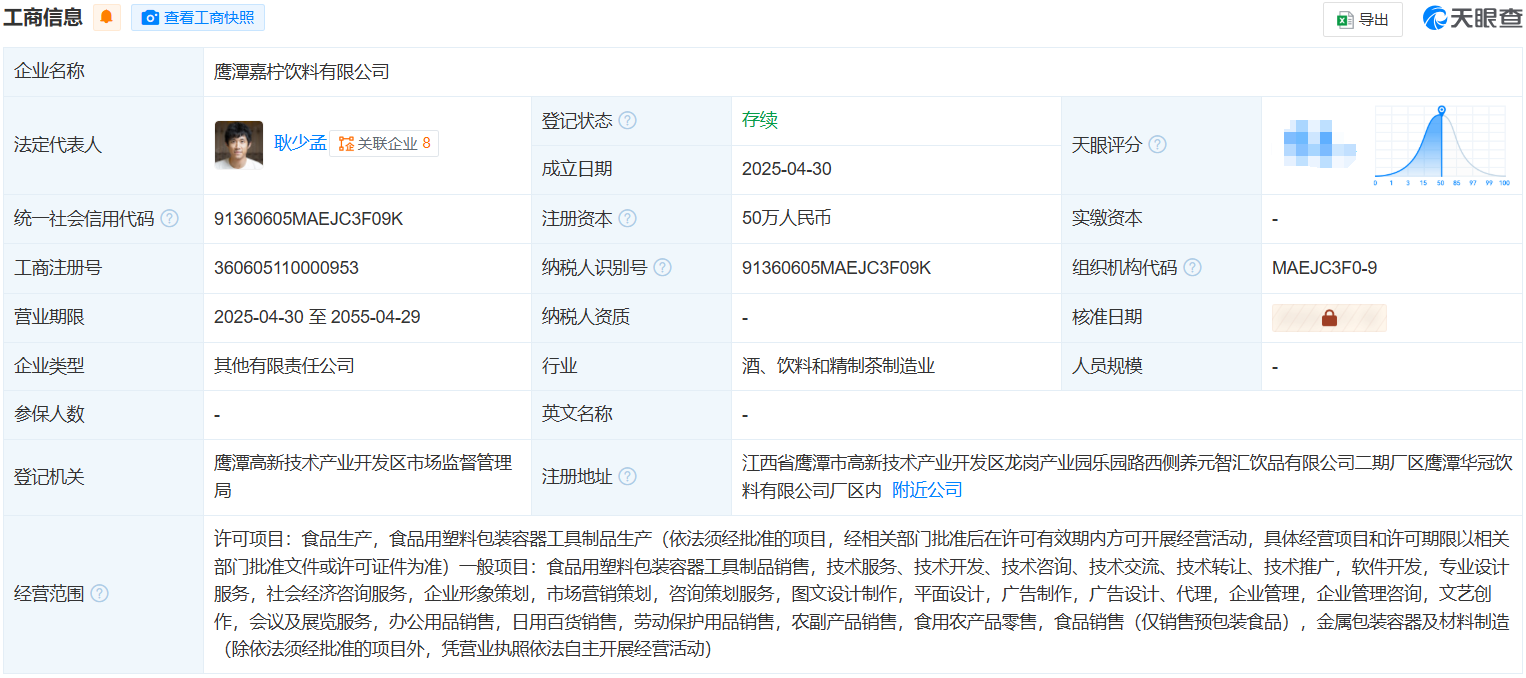Click help icon beside 经营范围

[99, 594]
